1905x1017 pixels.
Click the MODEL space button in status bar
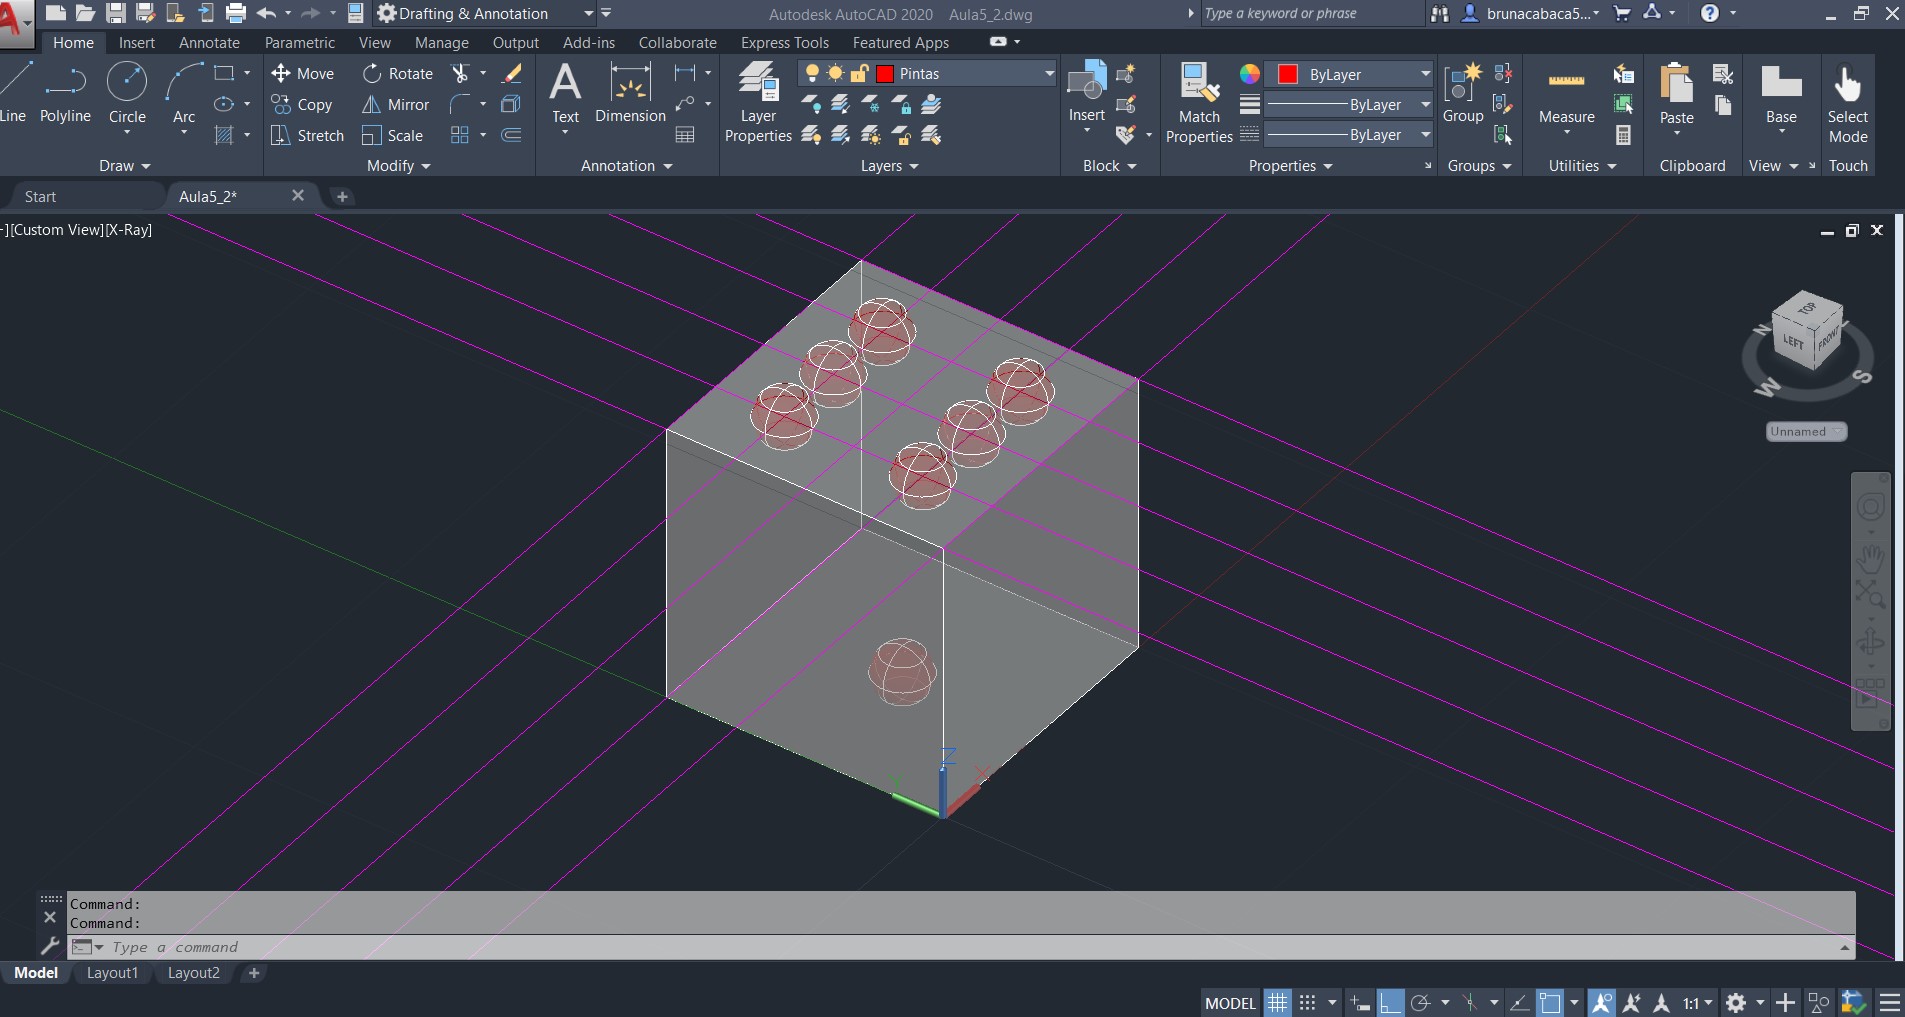[x=1229, y=1002]
